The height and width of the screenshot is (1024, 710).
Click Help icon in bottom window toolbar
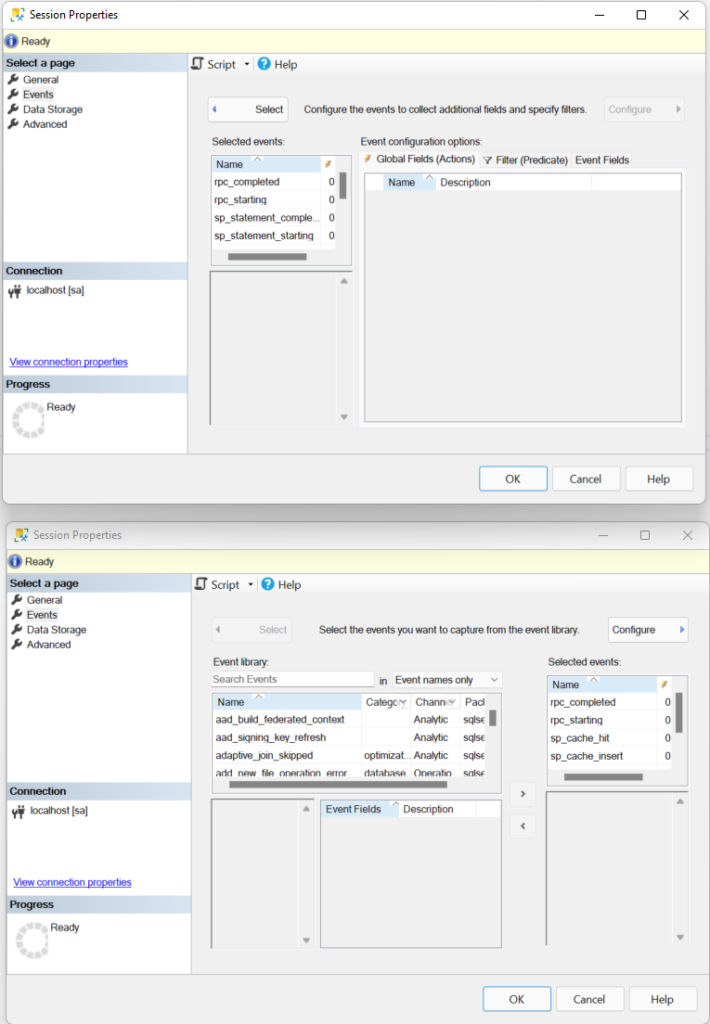(268, 584)
